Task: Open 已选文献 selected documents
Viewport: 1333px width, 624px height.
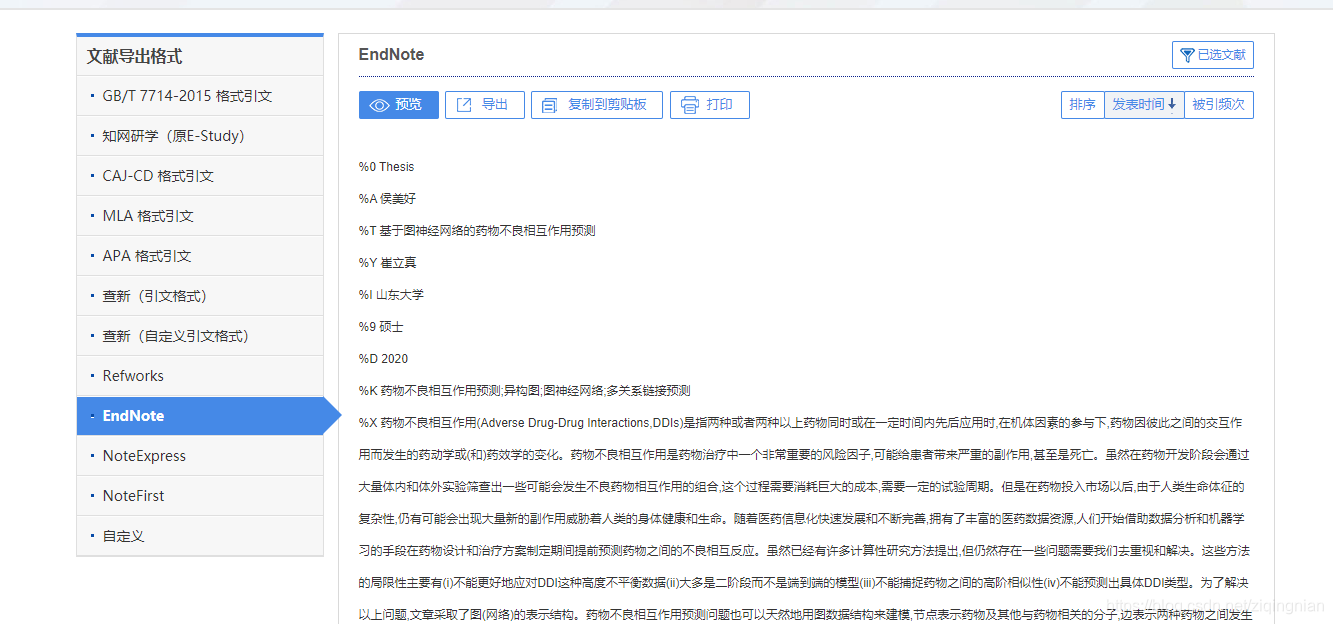Action: pyautogui.click(x=1212, y=55)
